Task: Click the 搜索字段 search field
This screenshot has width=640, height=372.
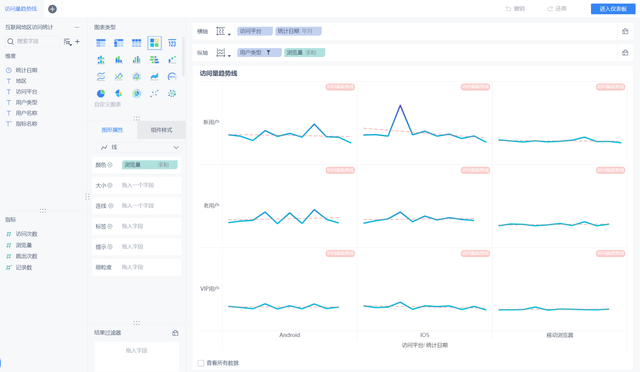Action: pyautogui.click(x=33, y=41)
